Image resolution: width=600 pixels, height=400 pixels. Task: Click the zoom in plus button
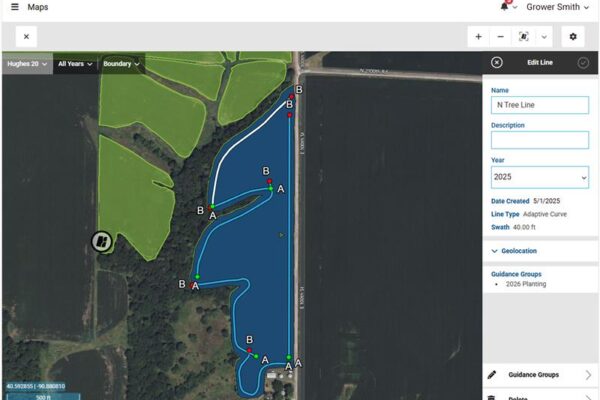click(x=478, y=37)
